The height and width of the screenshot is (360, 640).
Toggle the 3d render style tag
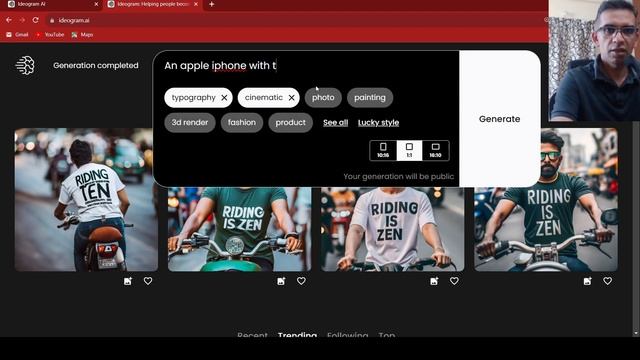190,122
